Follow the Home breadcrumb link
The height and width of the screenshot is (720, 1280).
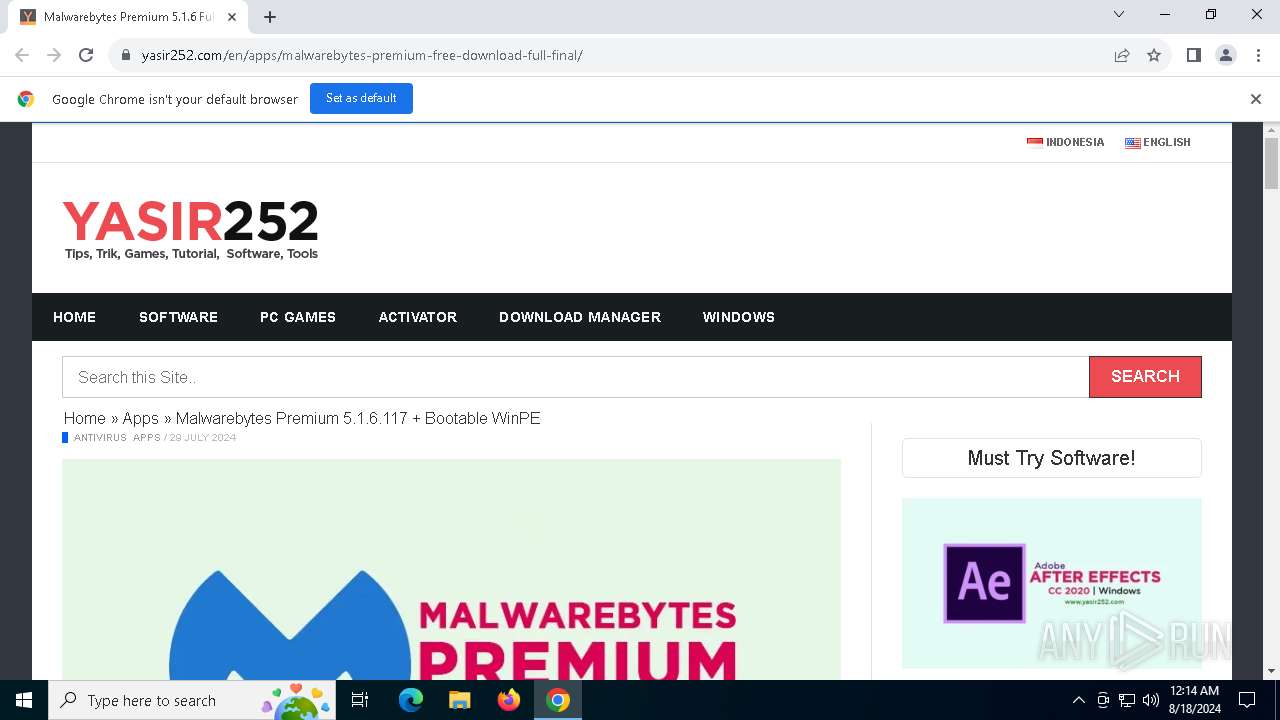tap(85, 418)
